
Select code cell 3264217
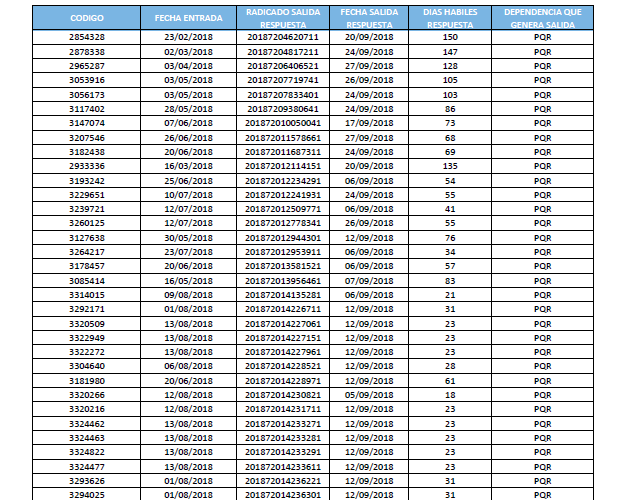(x=87, y=252)
